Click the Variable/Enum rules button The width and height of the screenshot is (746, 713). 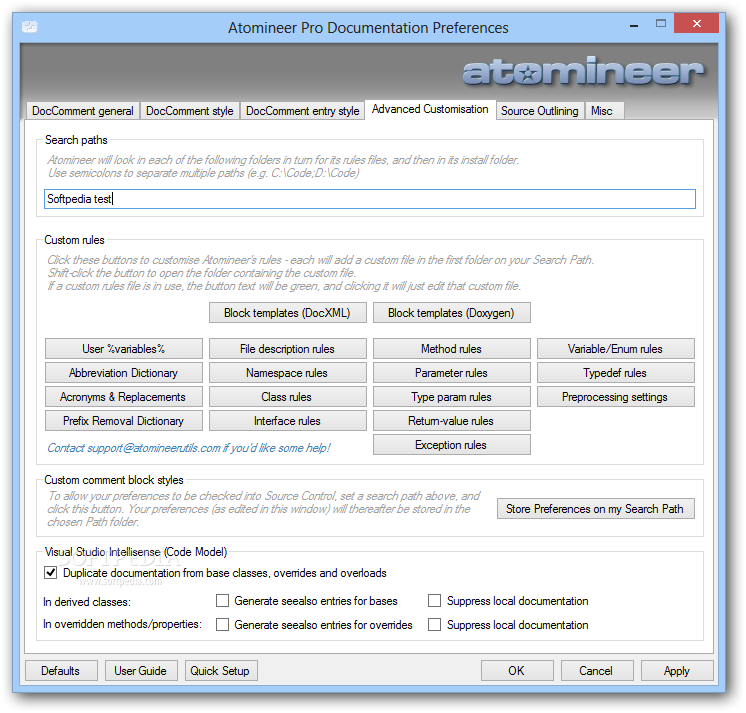616,349
